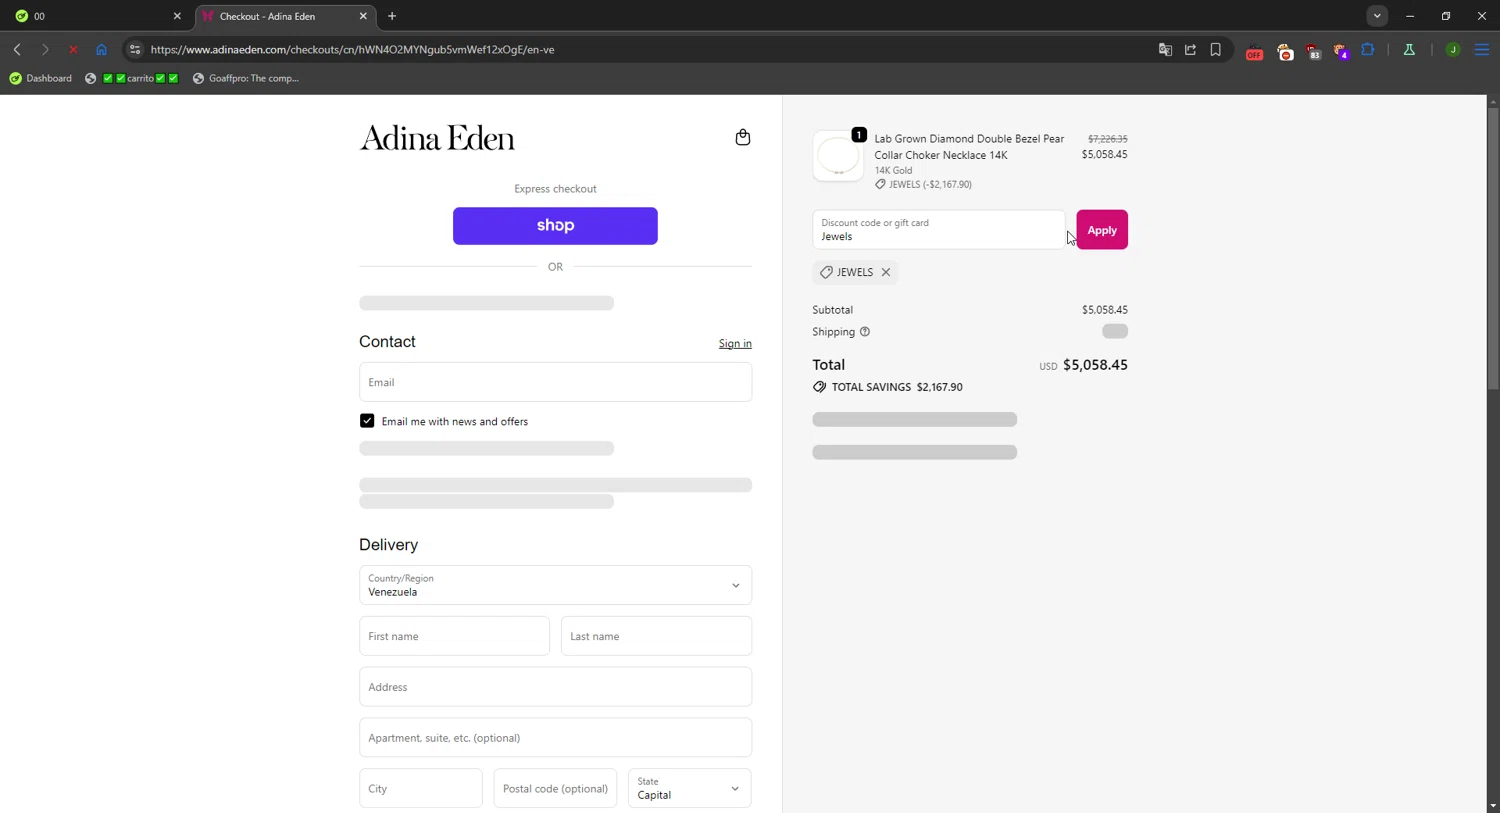Click the shipping info question mark icon
The image size is (1500, 813).
[865, 332]
